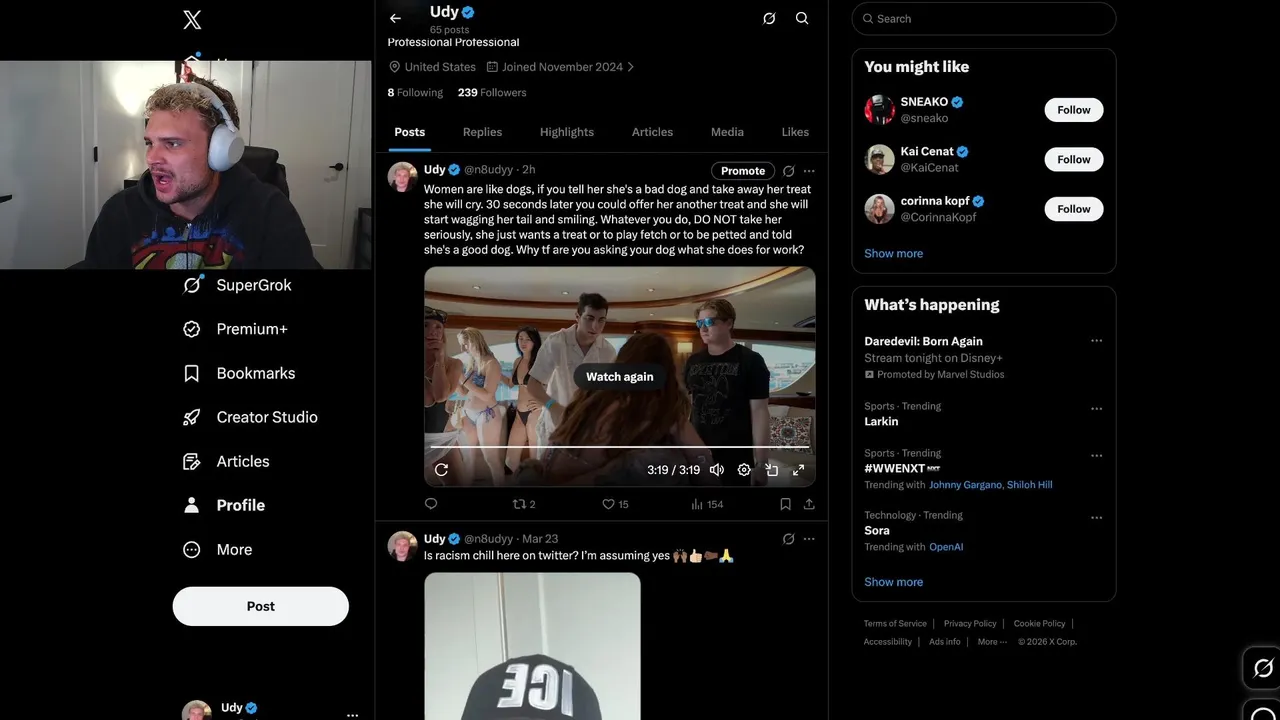
Task: Follow Kai Cenat
Action: [x=1074, y=159]
